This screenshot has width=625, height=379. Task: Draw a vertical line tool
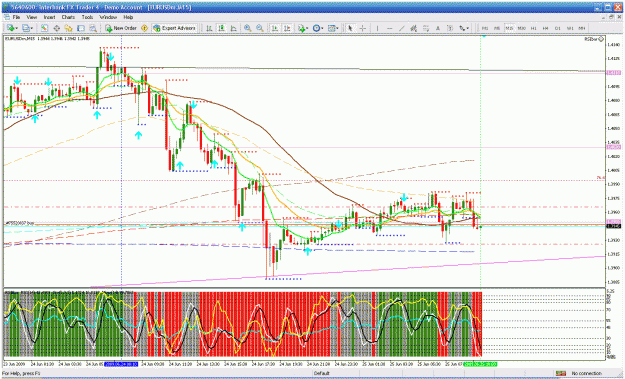coord(377,28)
